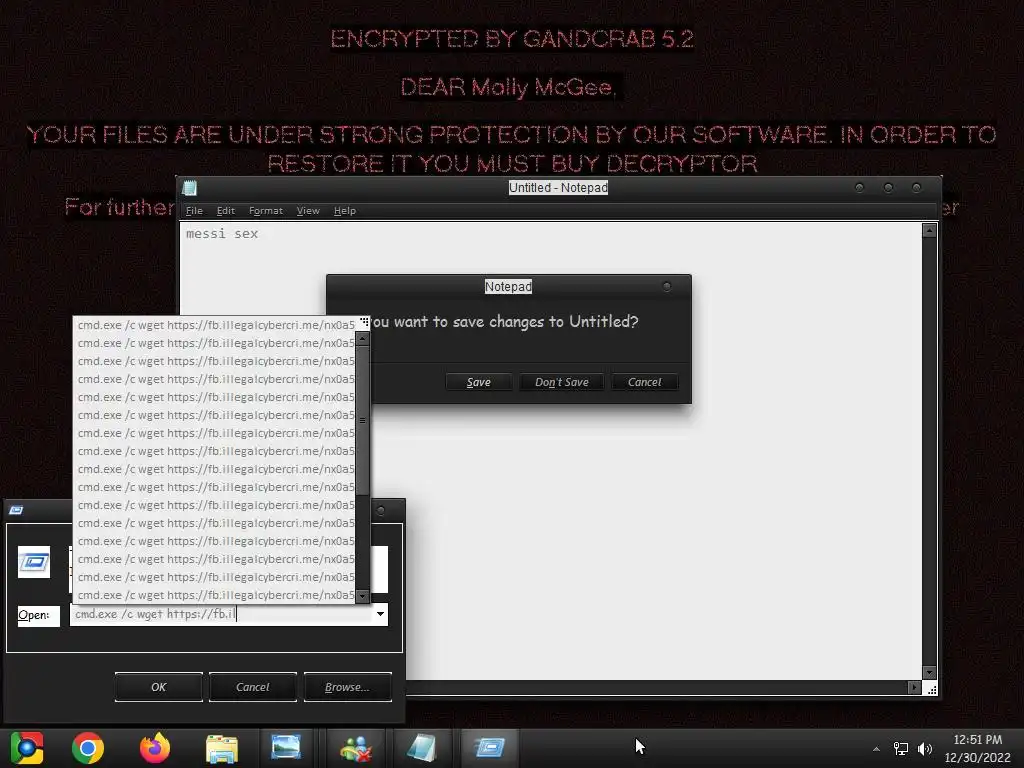The width and height of the screenshot is (1024, 768).
Task: Close the Run dialog window
Action: click(x=381, y=510)
